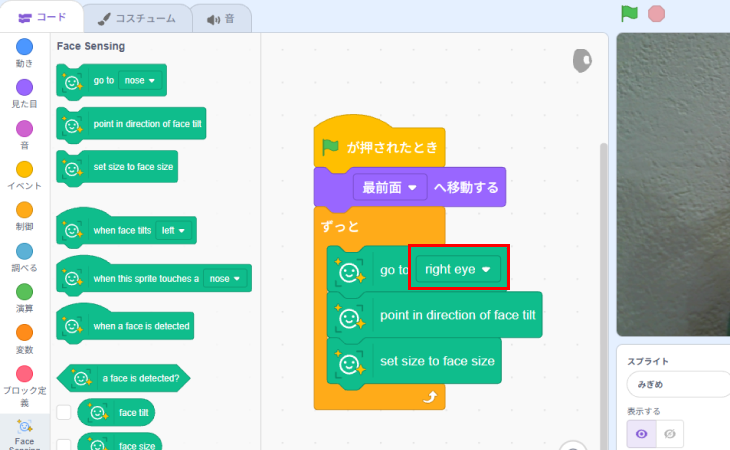Viewport: 730px width, 450px height.
Task: Select the 見た目 looks category circle
Action: (x=24, y=88)
